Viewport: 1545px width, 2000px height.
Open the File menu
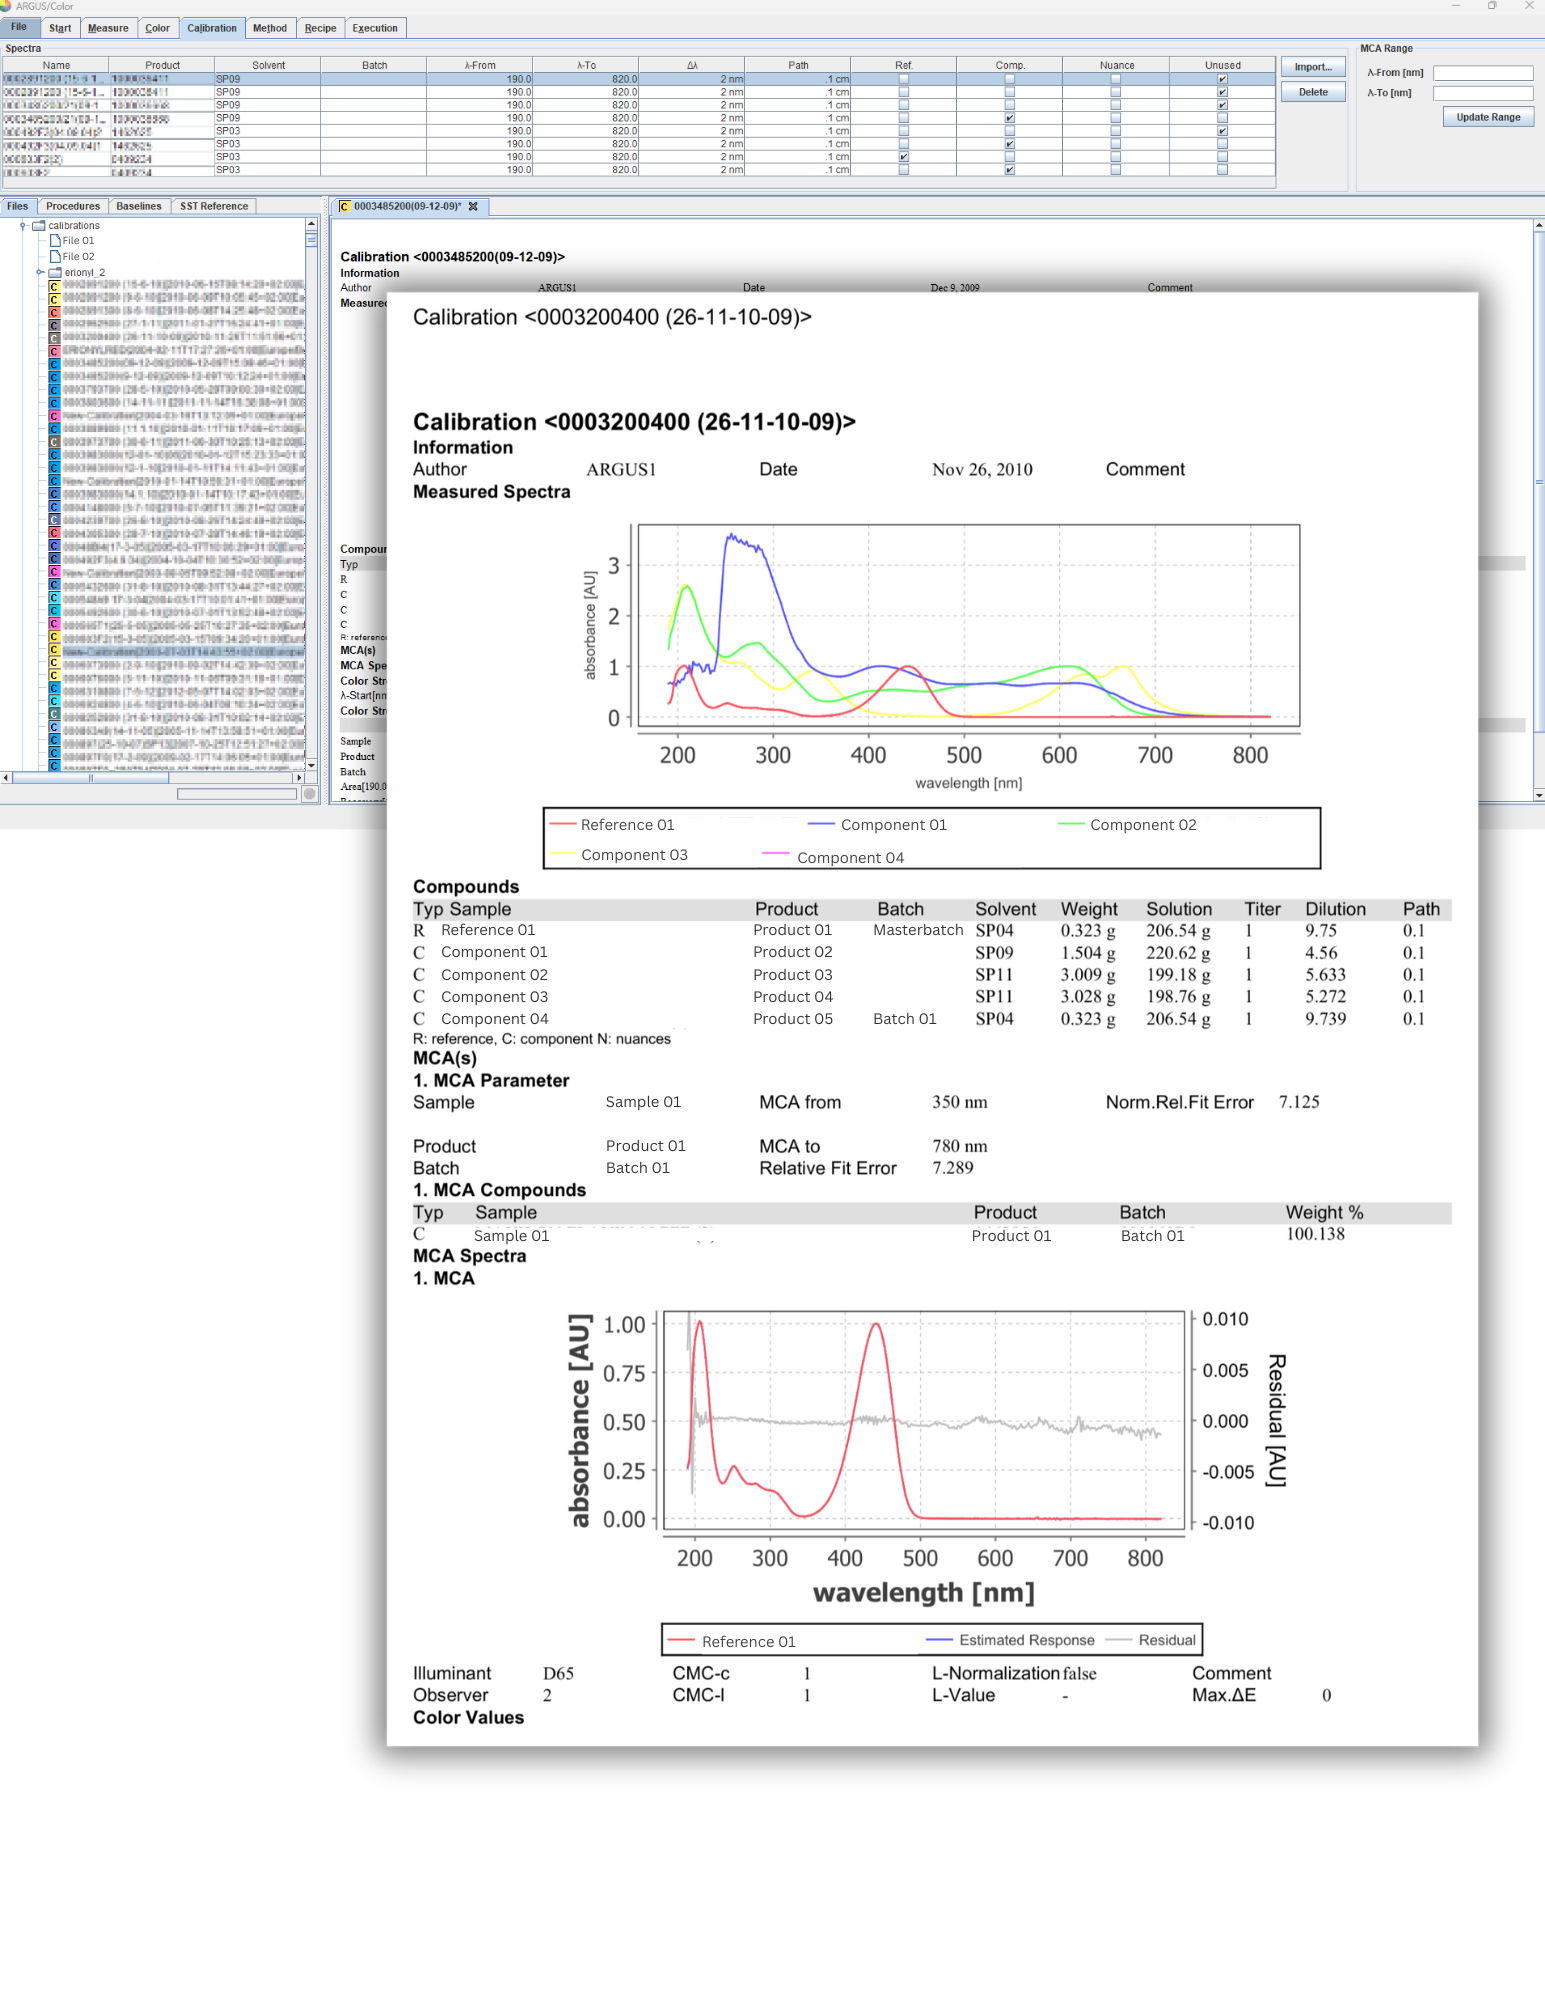pyautogui.click(x=19, y=27)
